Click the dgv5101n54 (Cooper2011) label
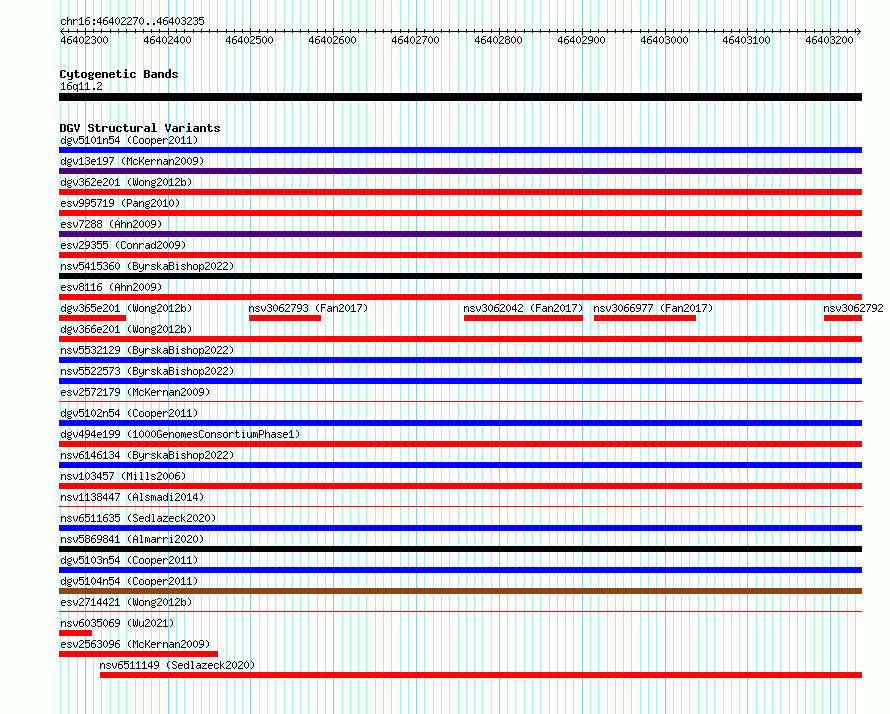 point(129,140)
